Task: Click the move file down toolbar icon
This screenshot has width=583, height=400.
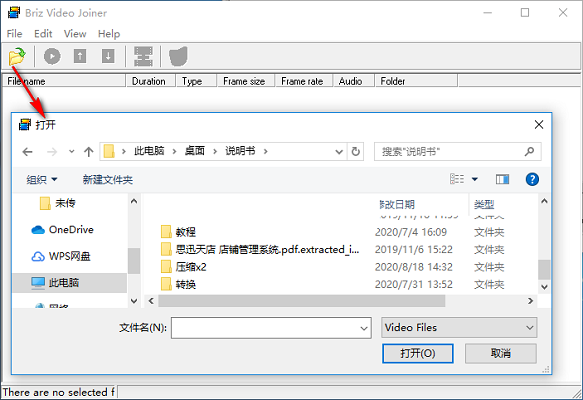Action: coord(108,57)
